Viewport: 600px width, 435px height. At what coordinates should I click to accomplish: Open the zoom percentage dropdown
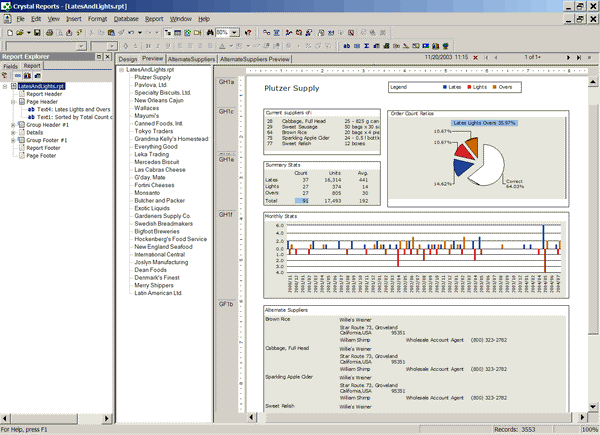235,33
